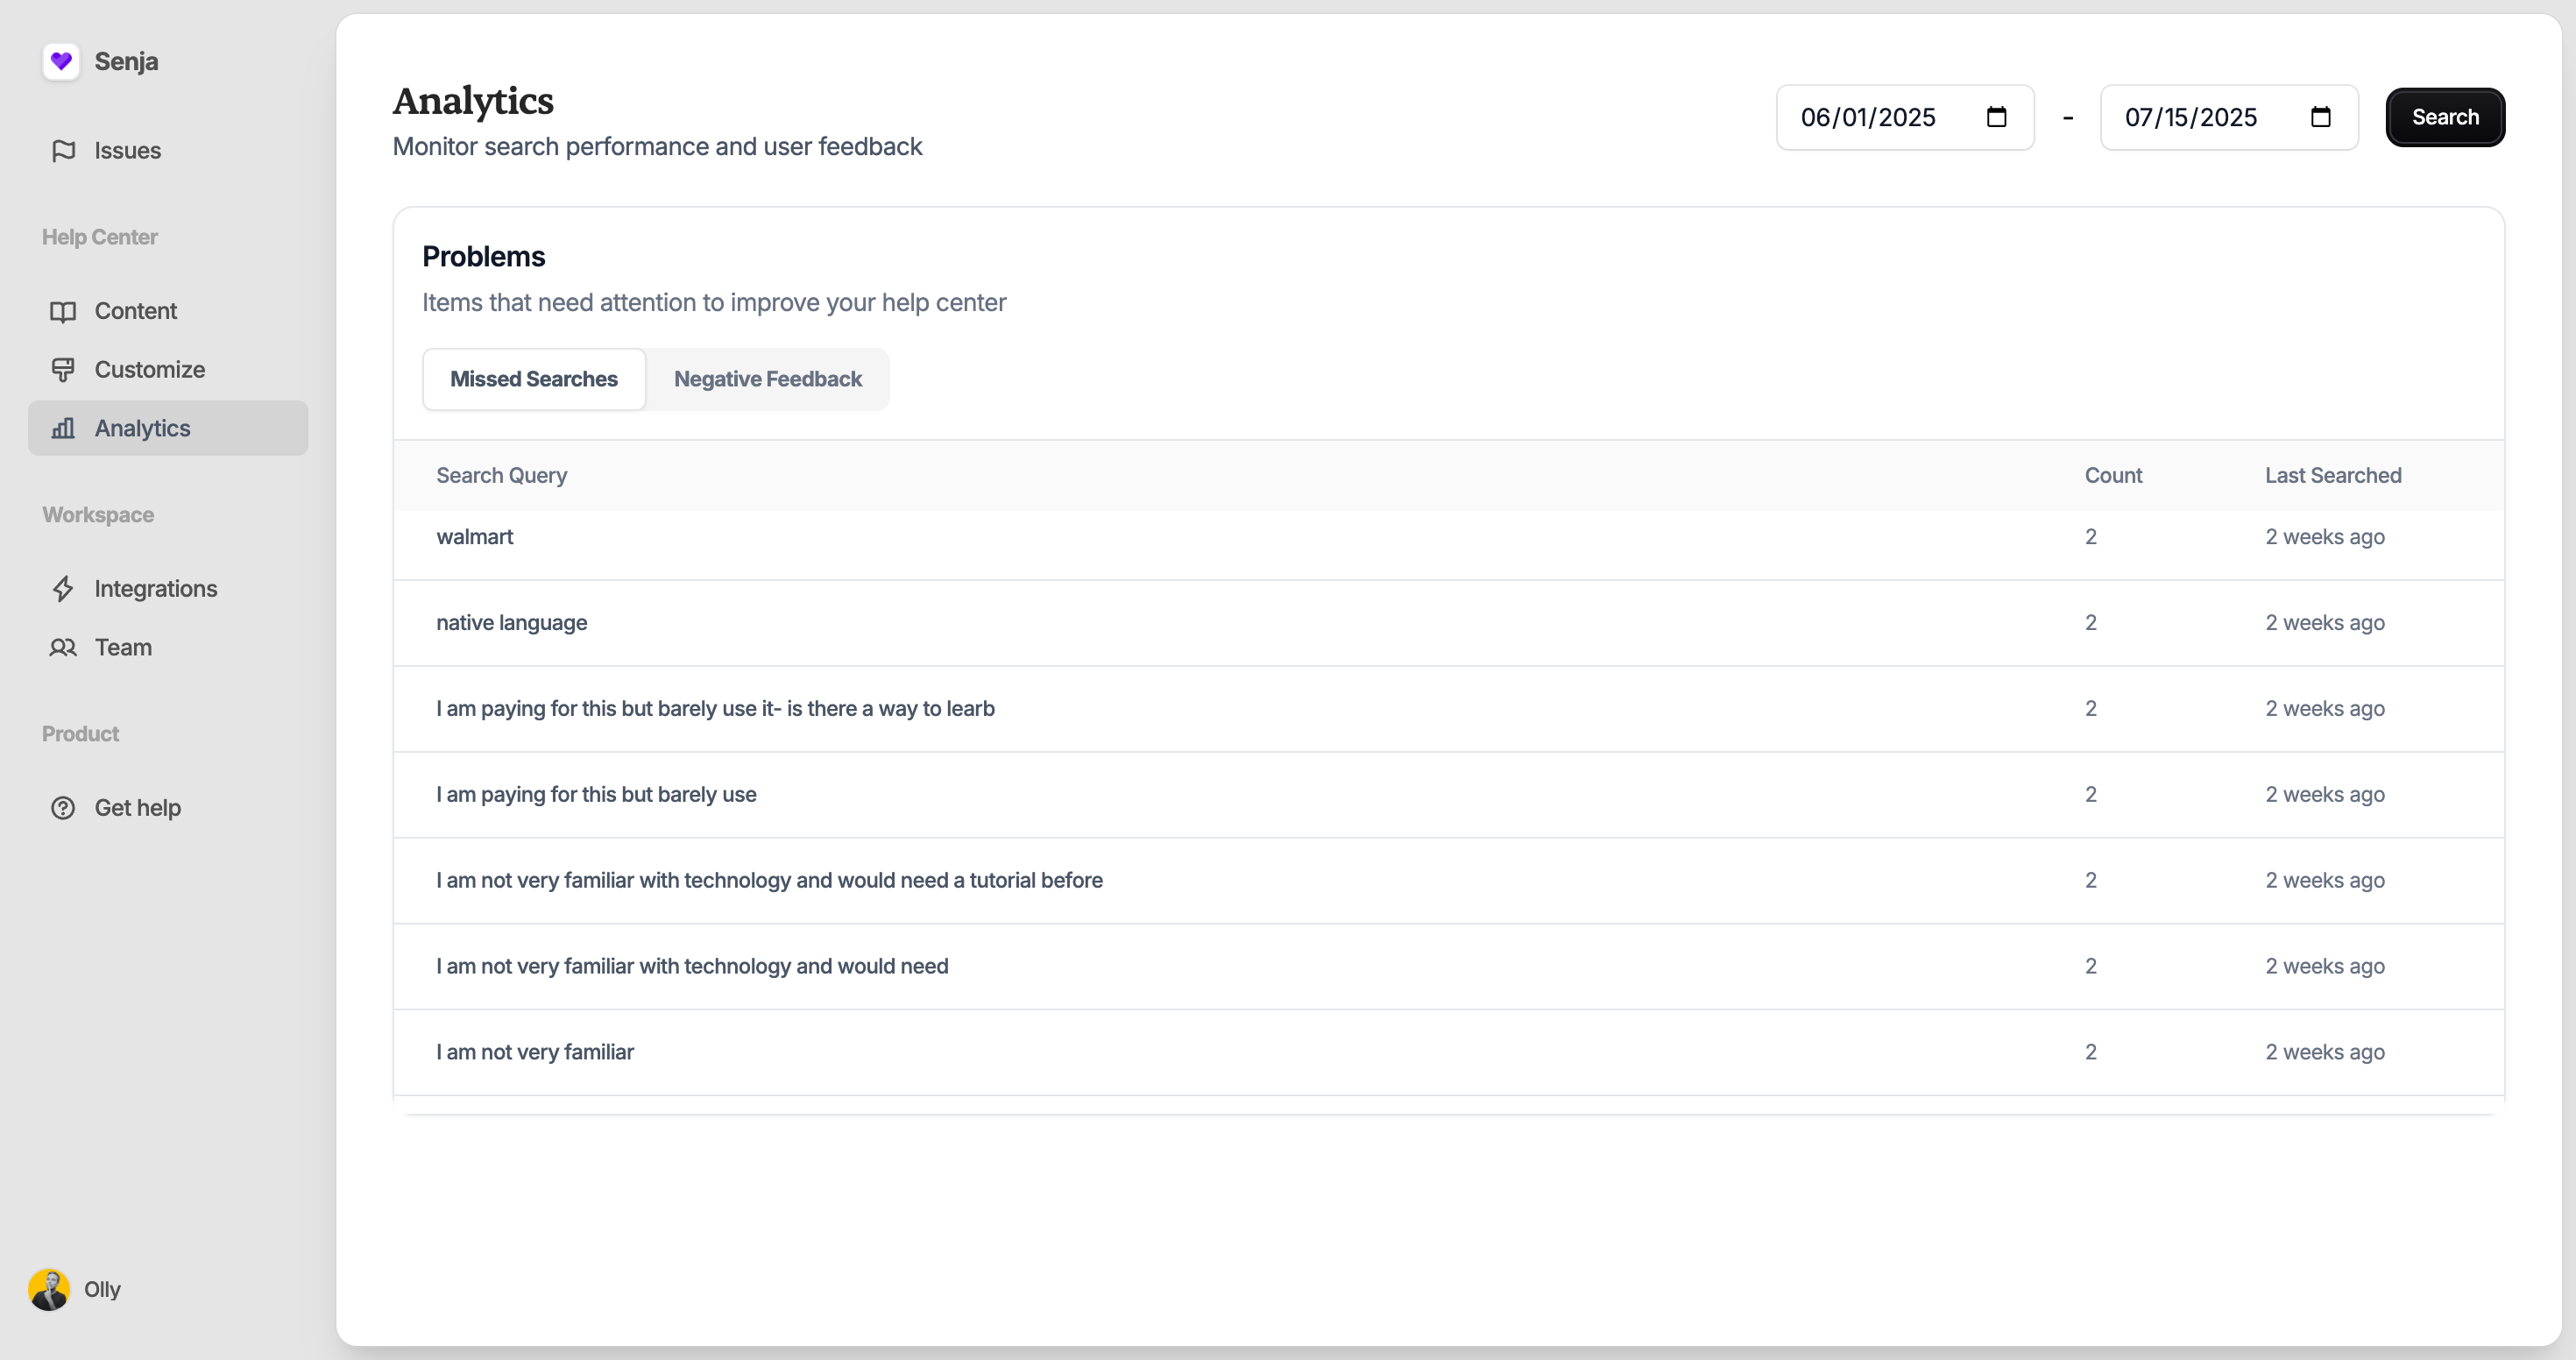The height and width of the screenshot is (1360, 2576).
Task: Open Olly's profile avatar
Action: [x=49, y=1289]
